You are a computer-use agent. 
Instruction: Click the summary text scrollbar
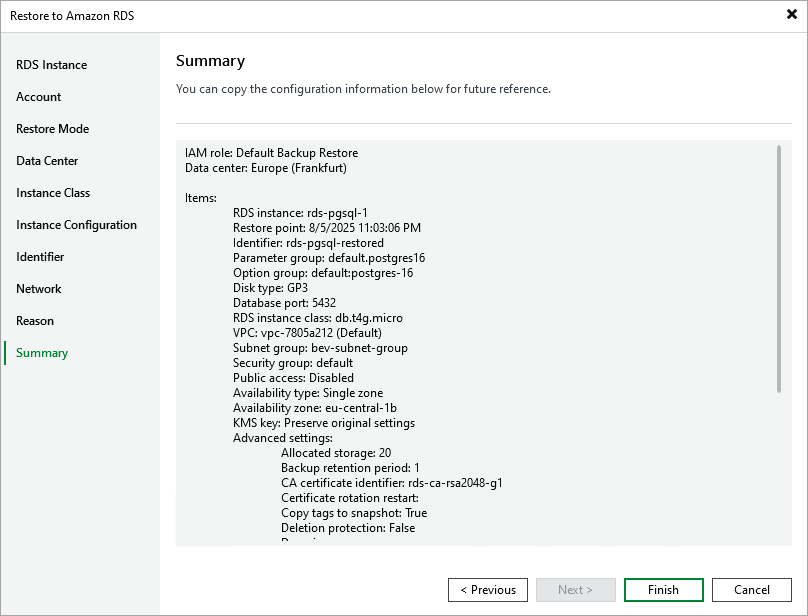[x=779, y=268]
